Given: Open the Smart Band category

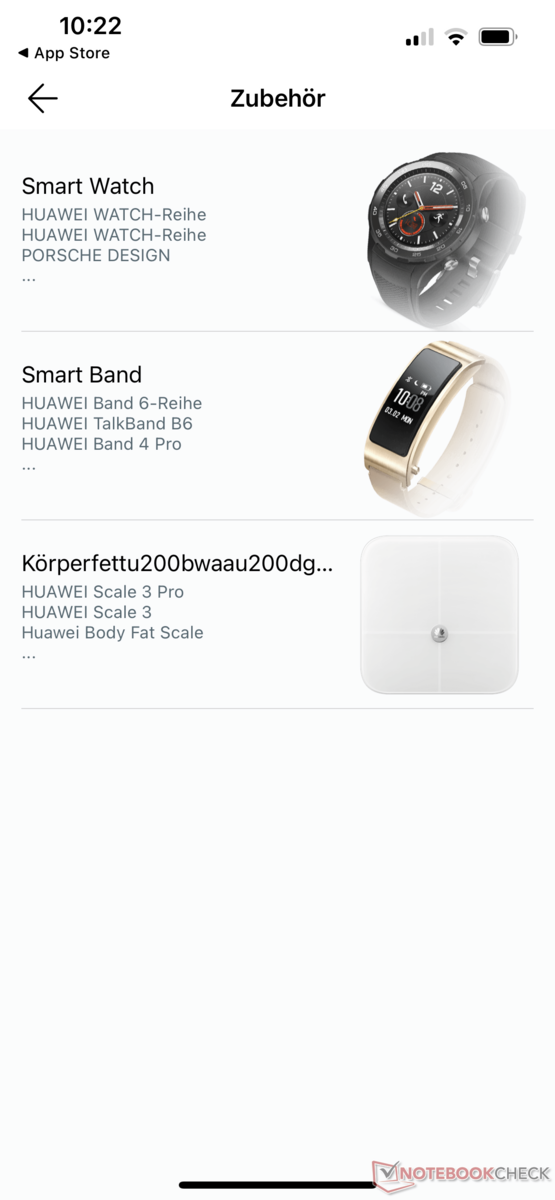Looking at the screenshot, I should click(x=277, y=425).
